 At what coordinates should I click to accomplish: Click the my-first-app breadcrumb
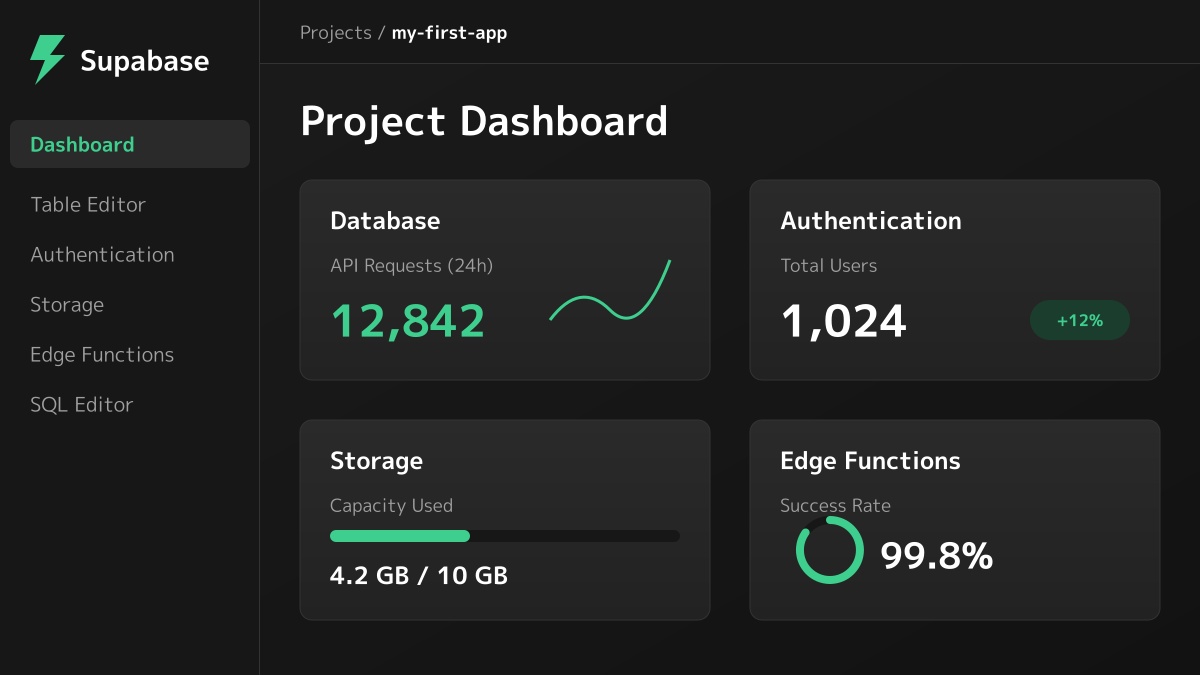pyautogui.click(x=449, y=33)
